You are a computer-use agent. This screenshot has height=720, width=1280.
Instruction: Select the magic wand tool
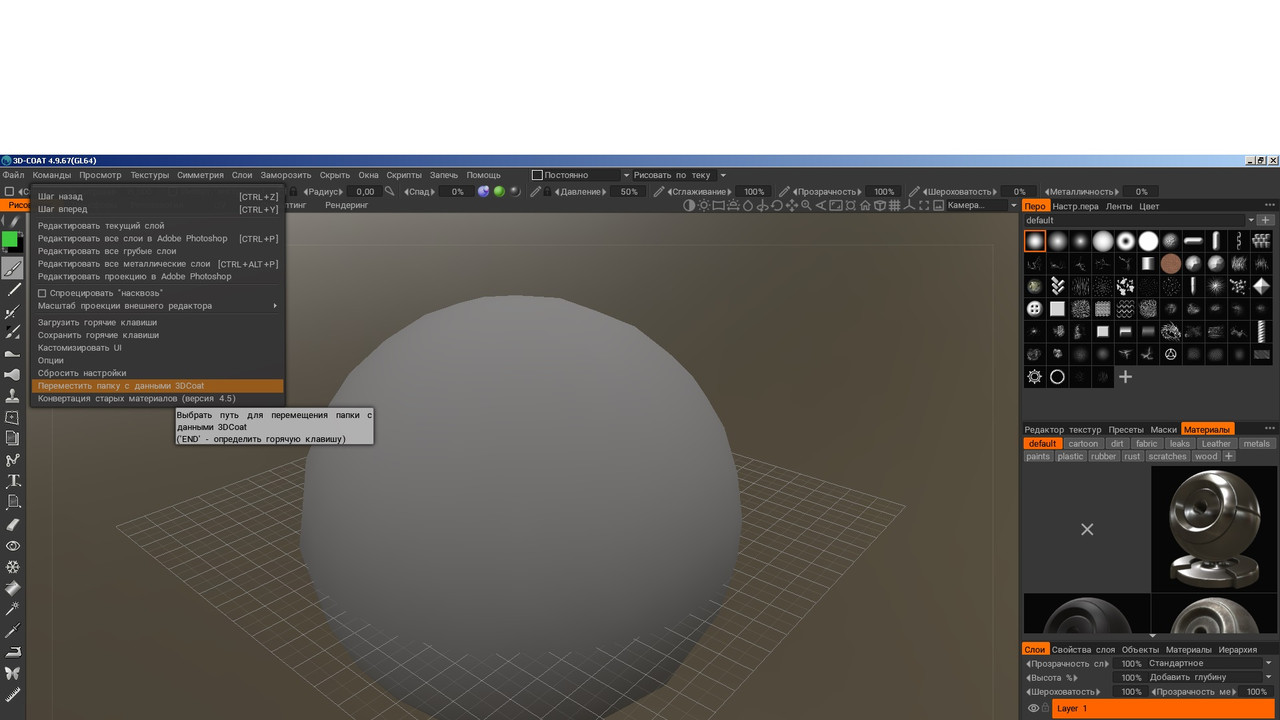(13, 609)
